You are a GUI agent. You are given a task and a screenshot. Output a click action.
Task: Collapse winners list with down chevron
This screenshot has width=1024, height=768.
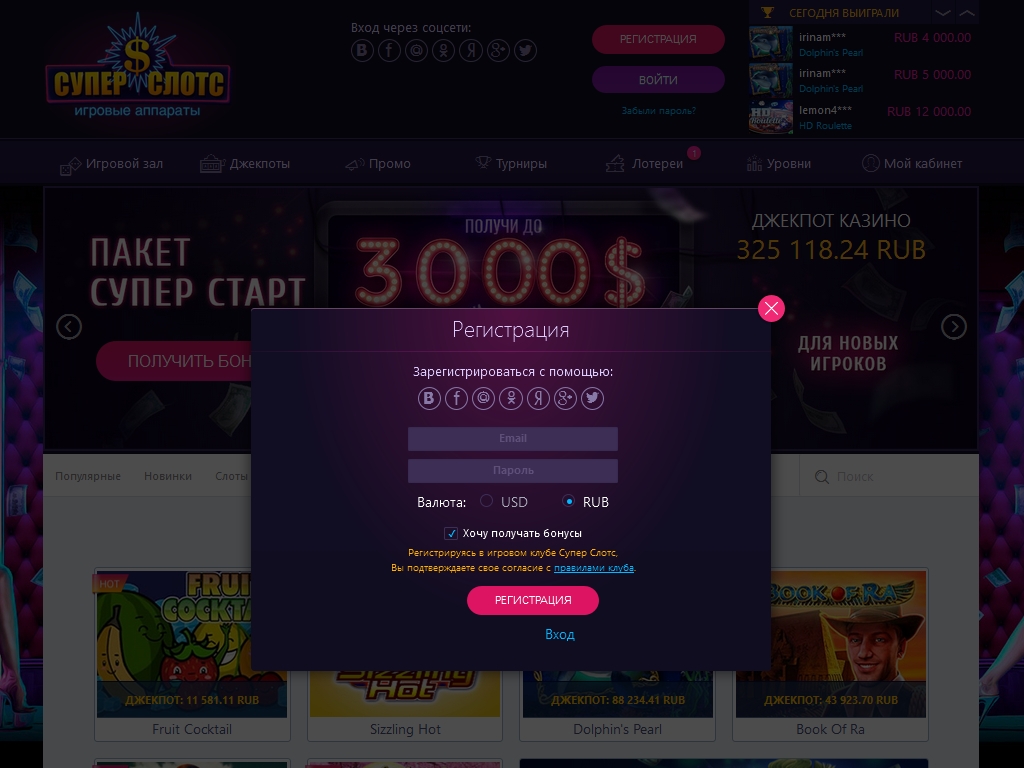click(x=942, y=12)
